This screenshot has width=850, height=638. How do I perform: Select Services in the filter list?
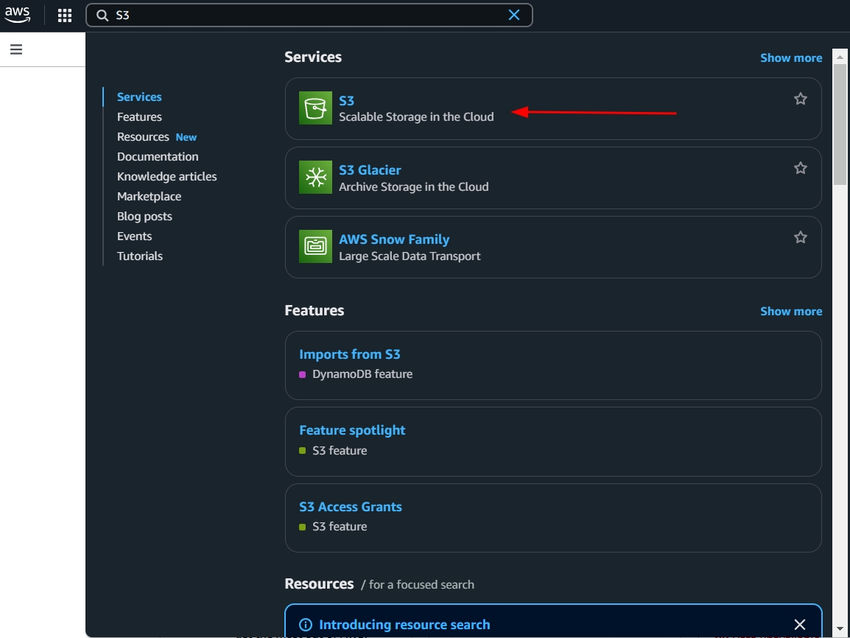[139, 97]
